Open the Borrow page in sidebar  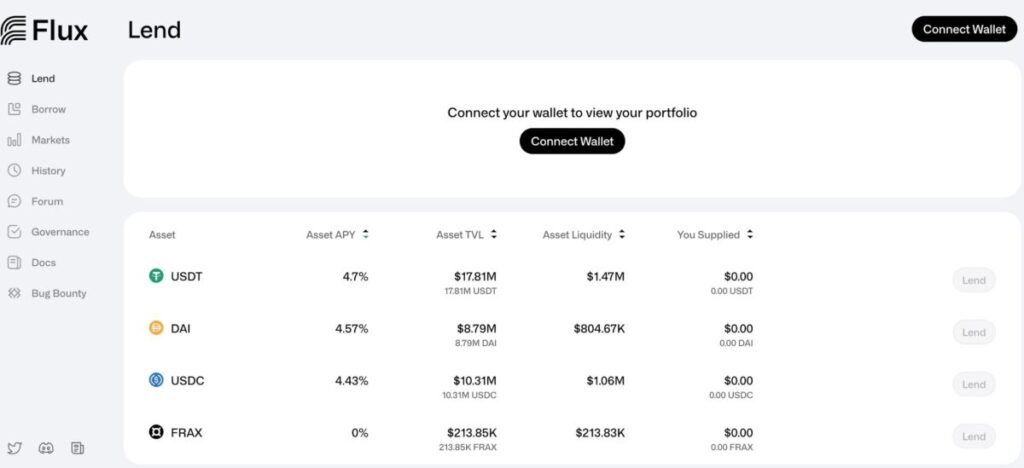48,109
